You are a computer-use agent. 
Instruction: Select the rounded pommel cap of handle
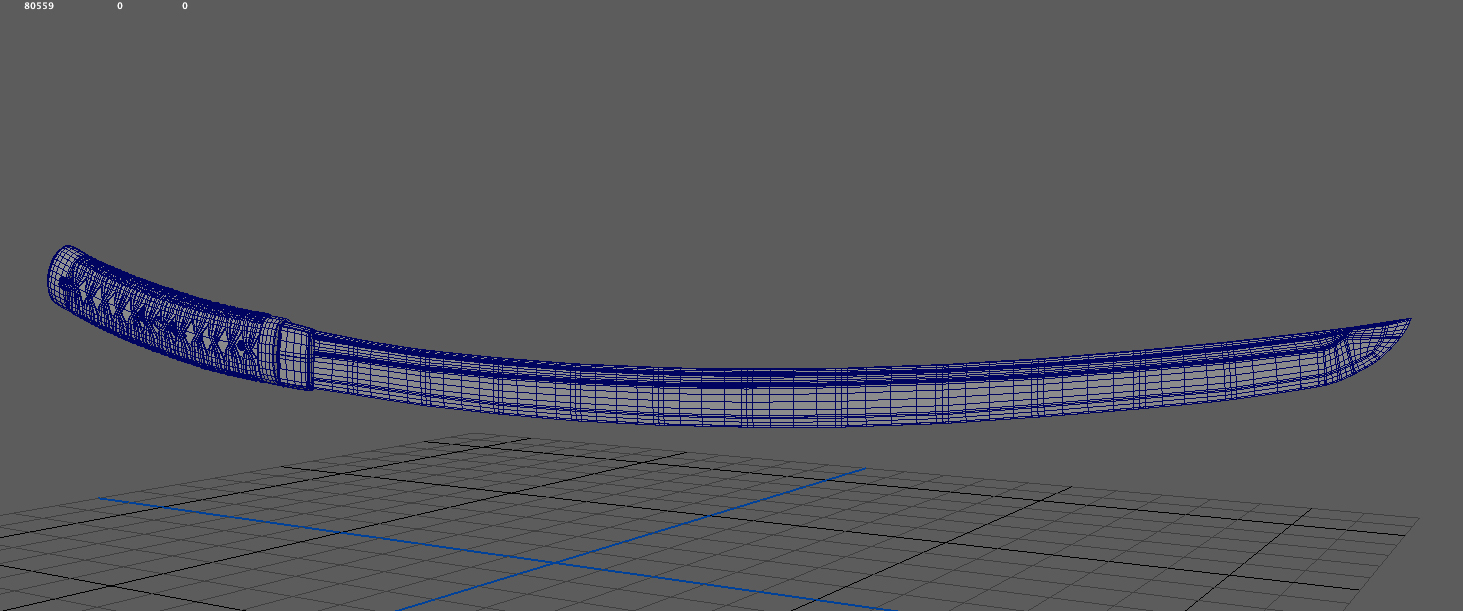(60, 272)
